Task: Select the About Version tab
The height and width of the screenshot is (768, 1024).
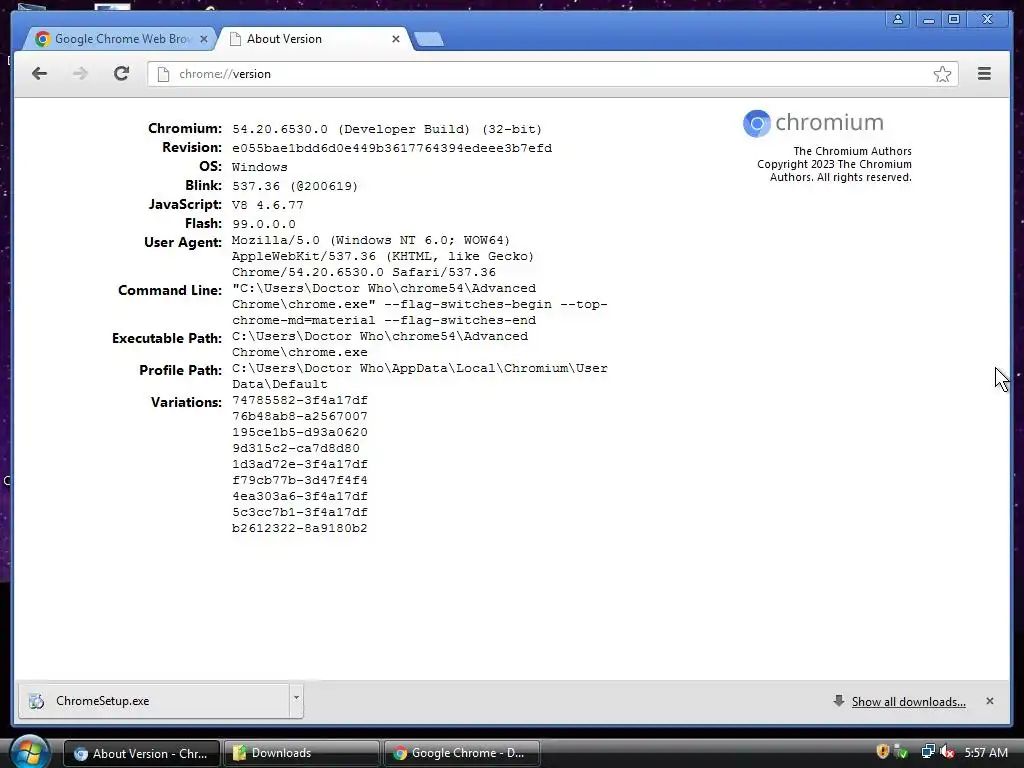Action: [x=313, y=39]
